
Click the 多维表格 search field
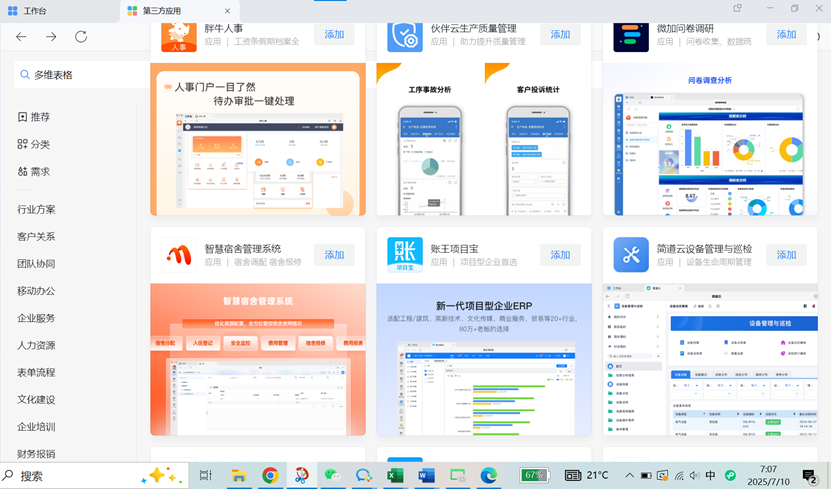click(82, 75)
